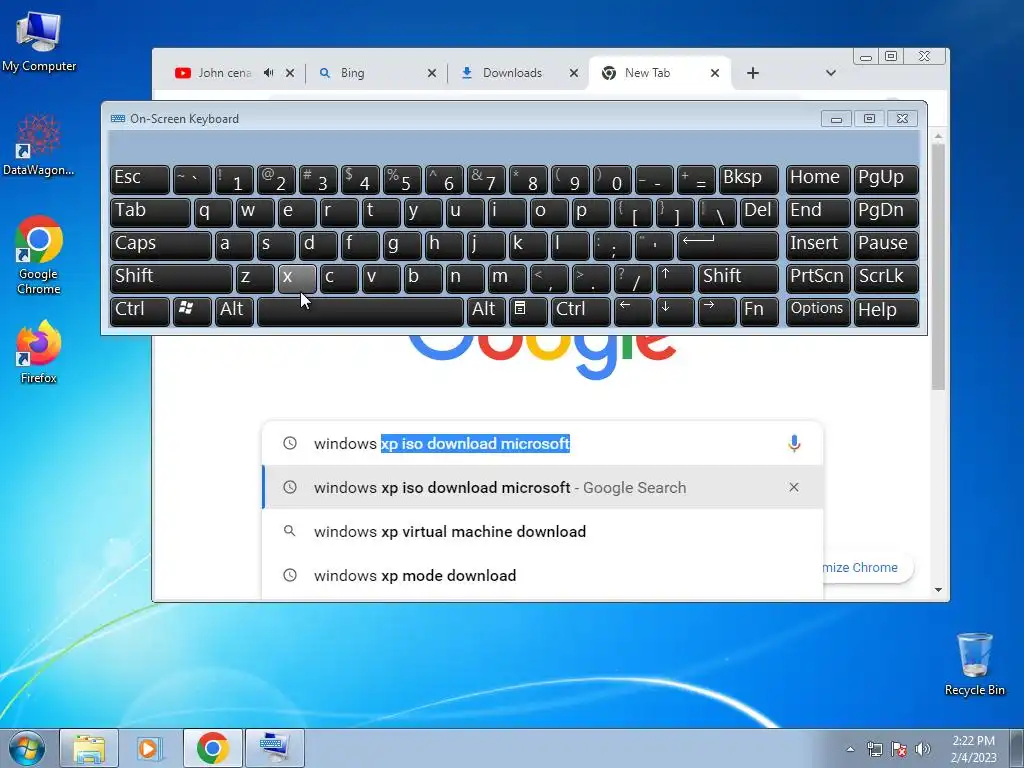Open Windows Explorer from the taskbar
The image size is (1024, 768).
click(89, 748)
